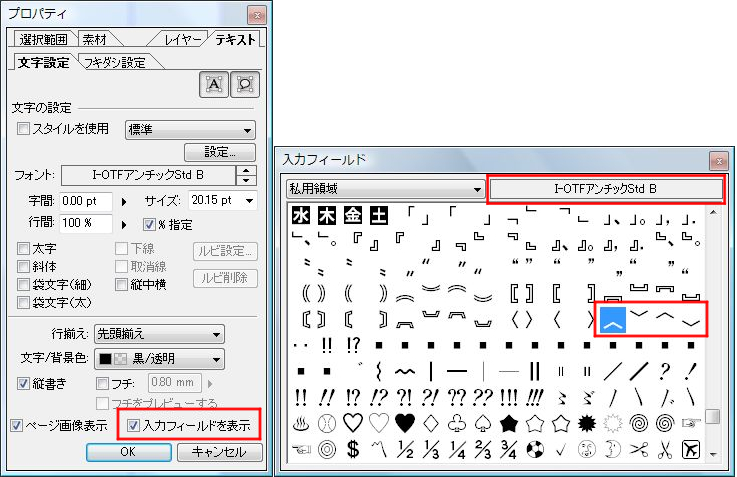This screenshot has height=477, width=737.
Task: Select the boxed 木 glyph
Action: click(327, 216)
